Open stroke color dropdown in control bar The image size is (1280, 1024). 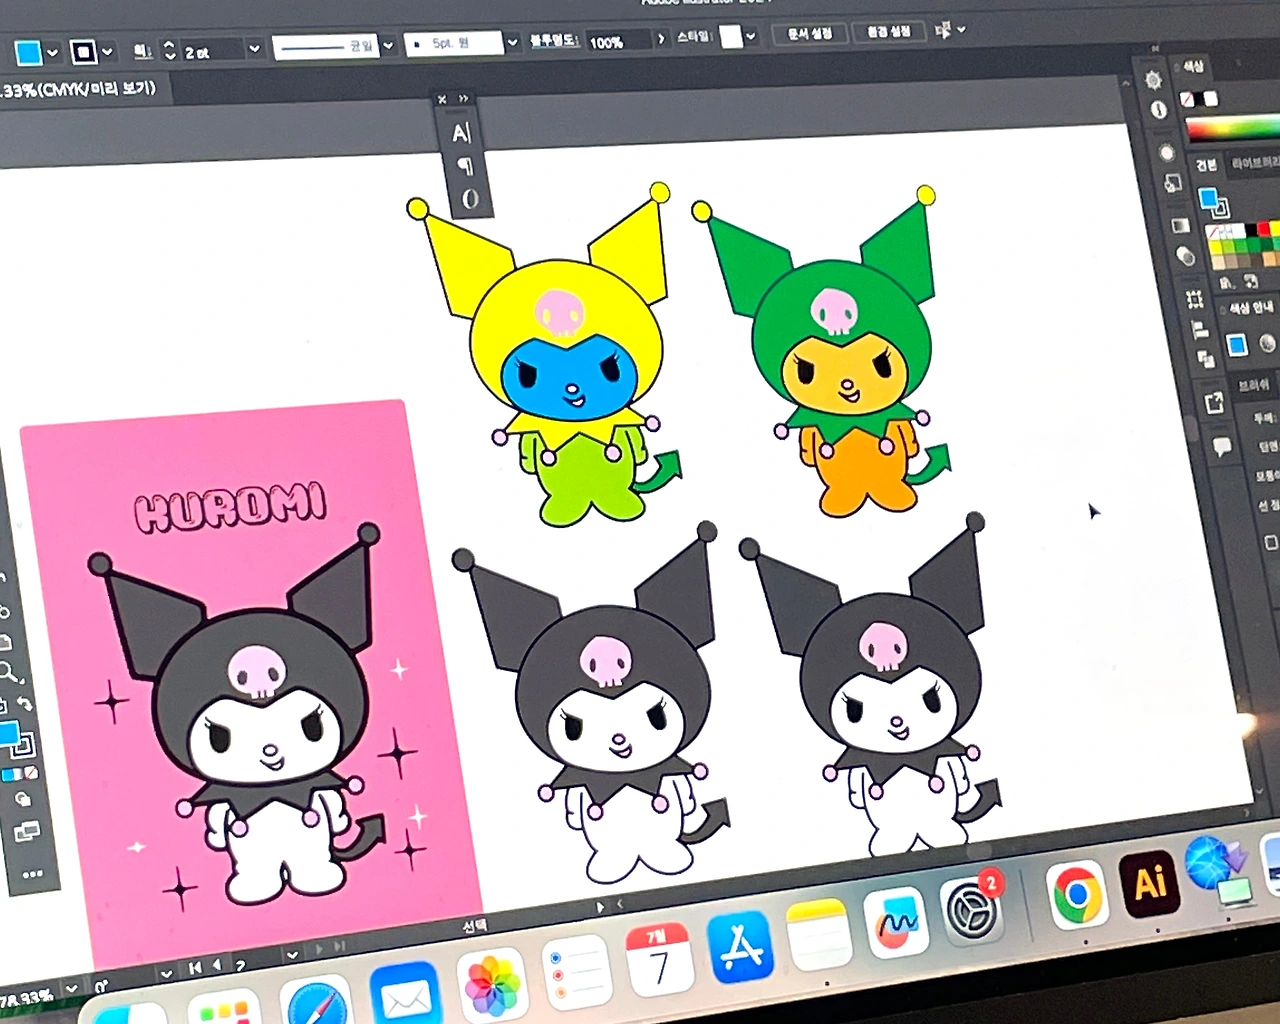coord(107,51)
